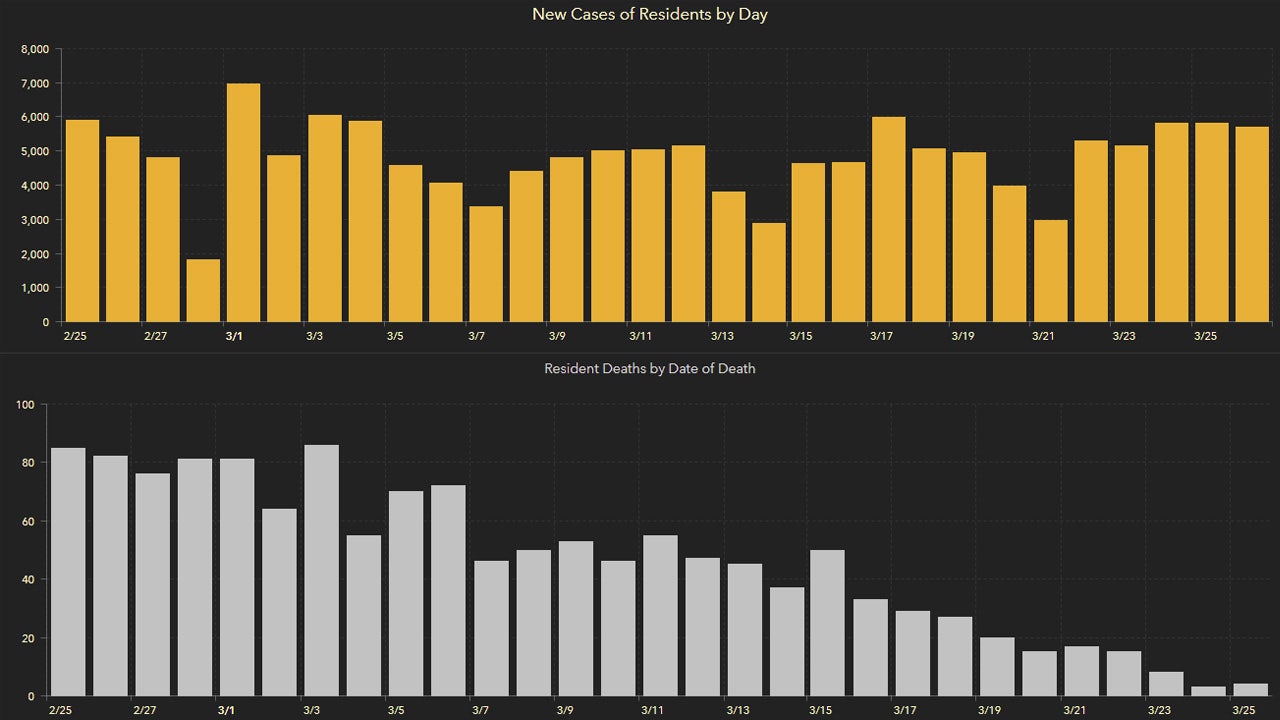This screenshot has height=720, width=1280.
Task: Click the 100 y-axis label on deaths chart
Action: pyautogui.click(x=26, y=405)
